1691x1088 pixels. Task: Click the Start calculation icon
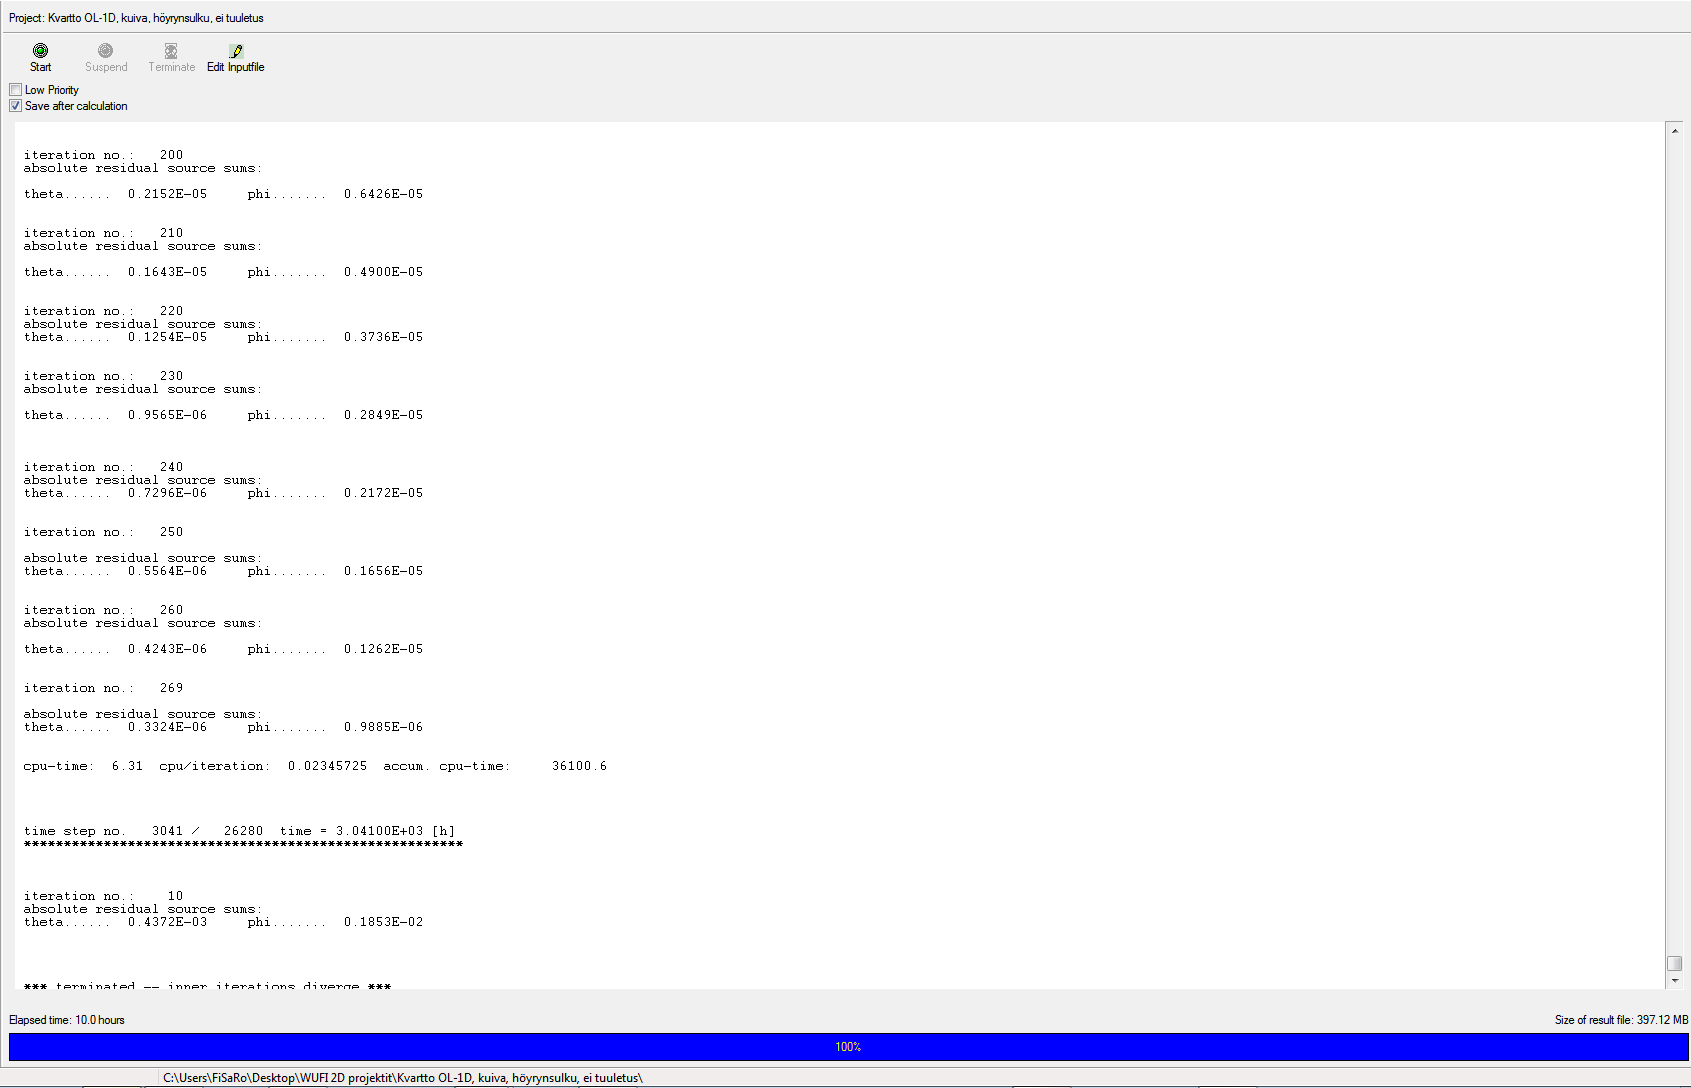coord(40,51)
